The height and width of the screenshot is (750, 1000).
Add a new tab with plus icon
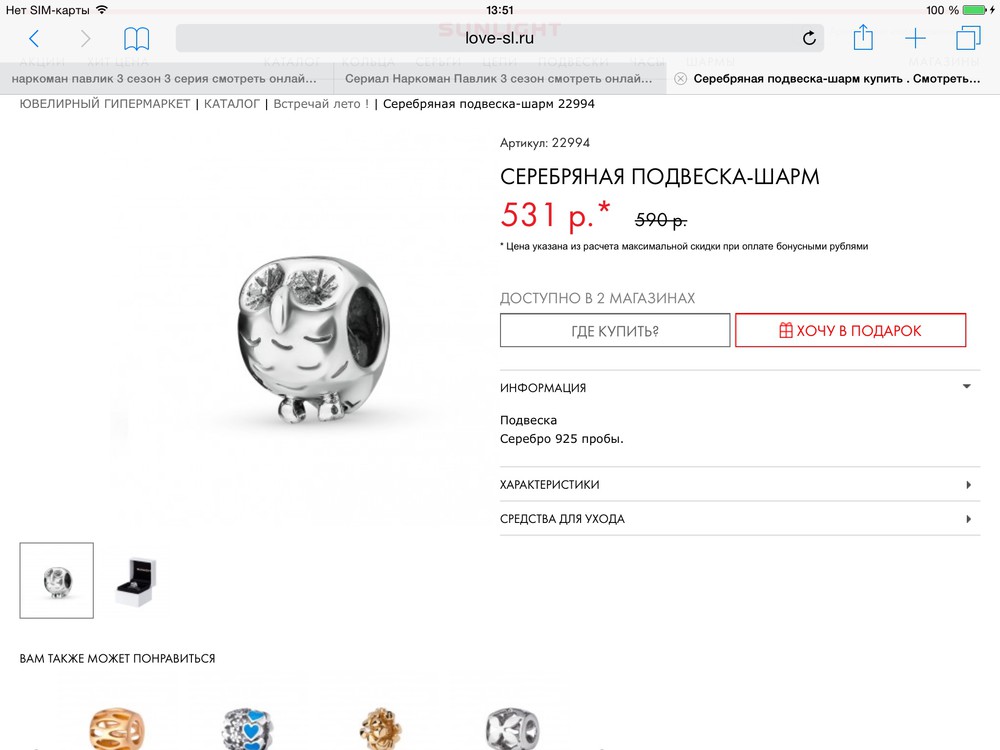[x=915, y=38]
